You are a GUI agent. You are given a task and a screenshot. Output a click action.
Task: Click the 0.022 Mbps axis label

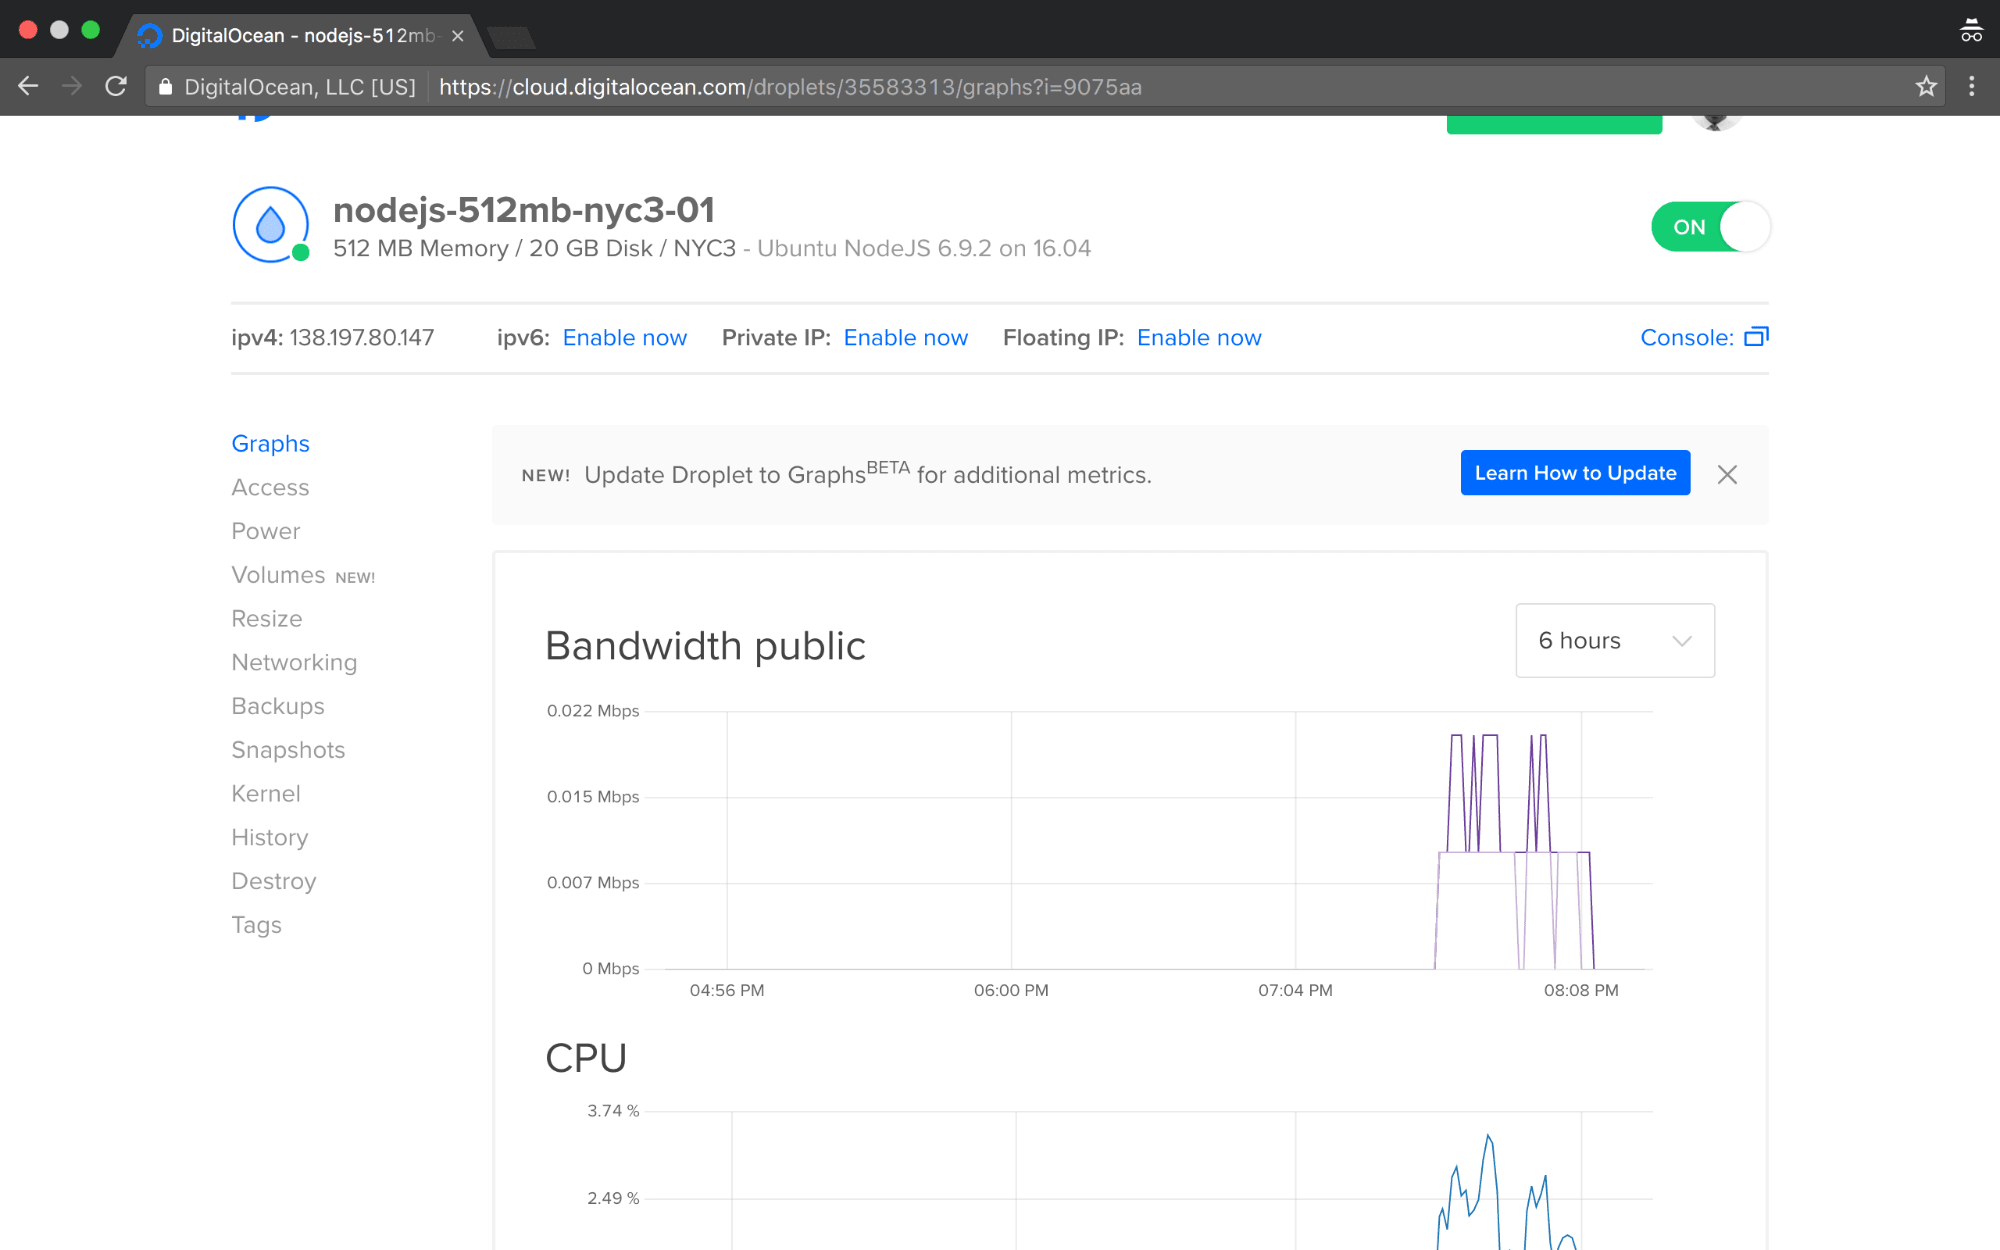593,711
